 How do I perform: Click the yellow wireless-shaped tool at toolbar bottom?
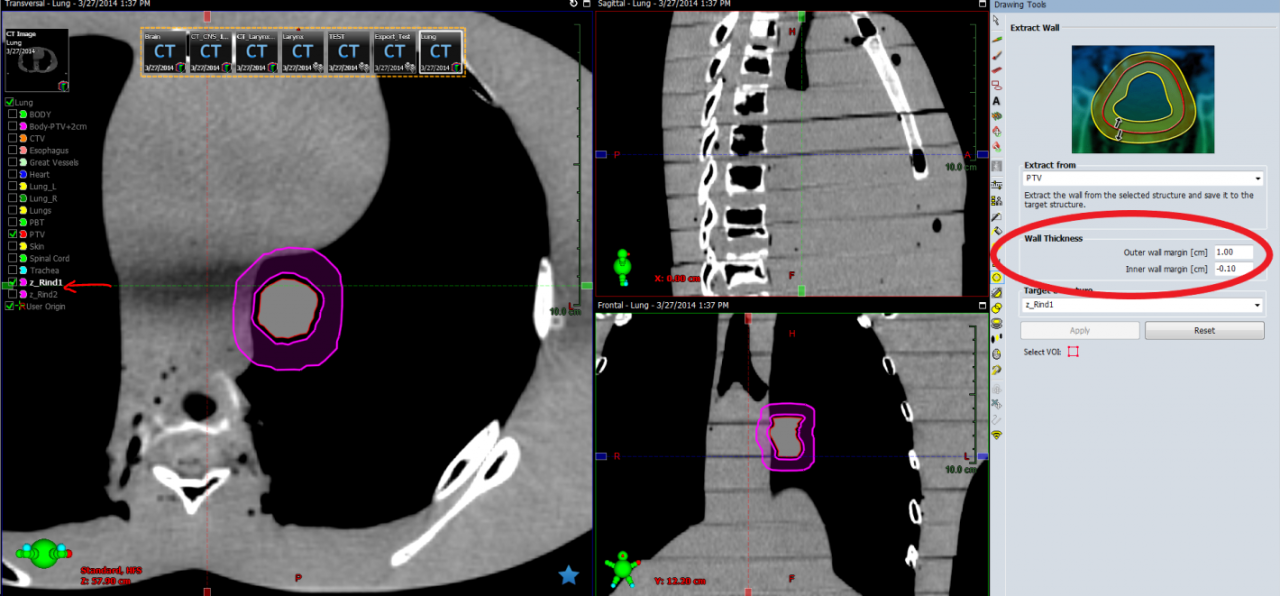(x=997, y=435)
